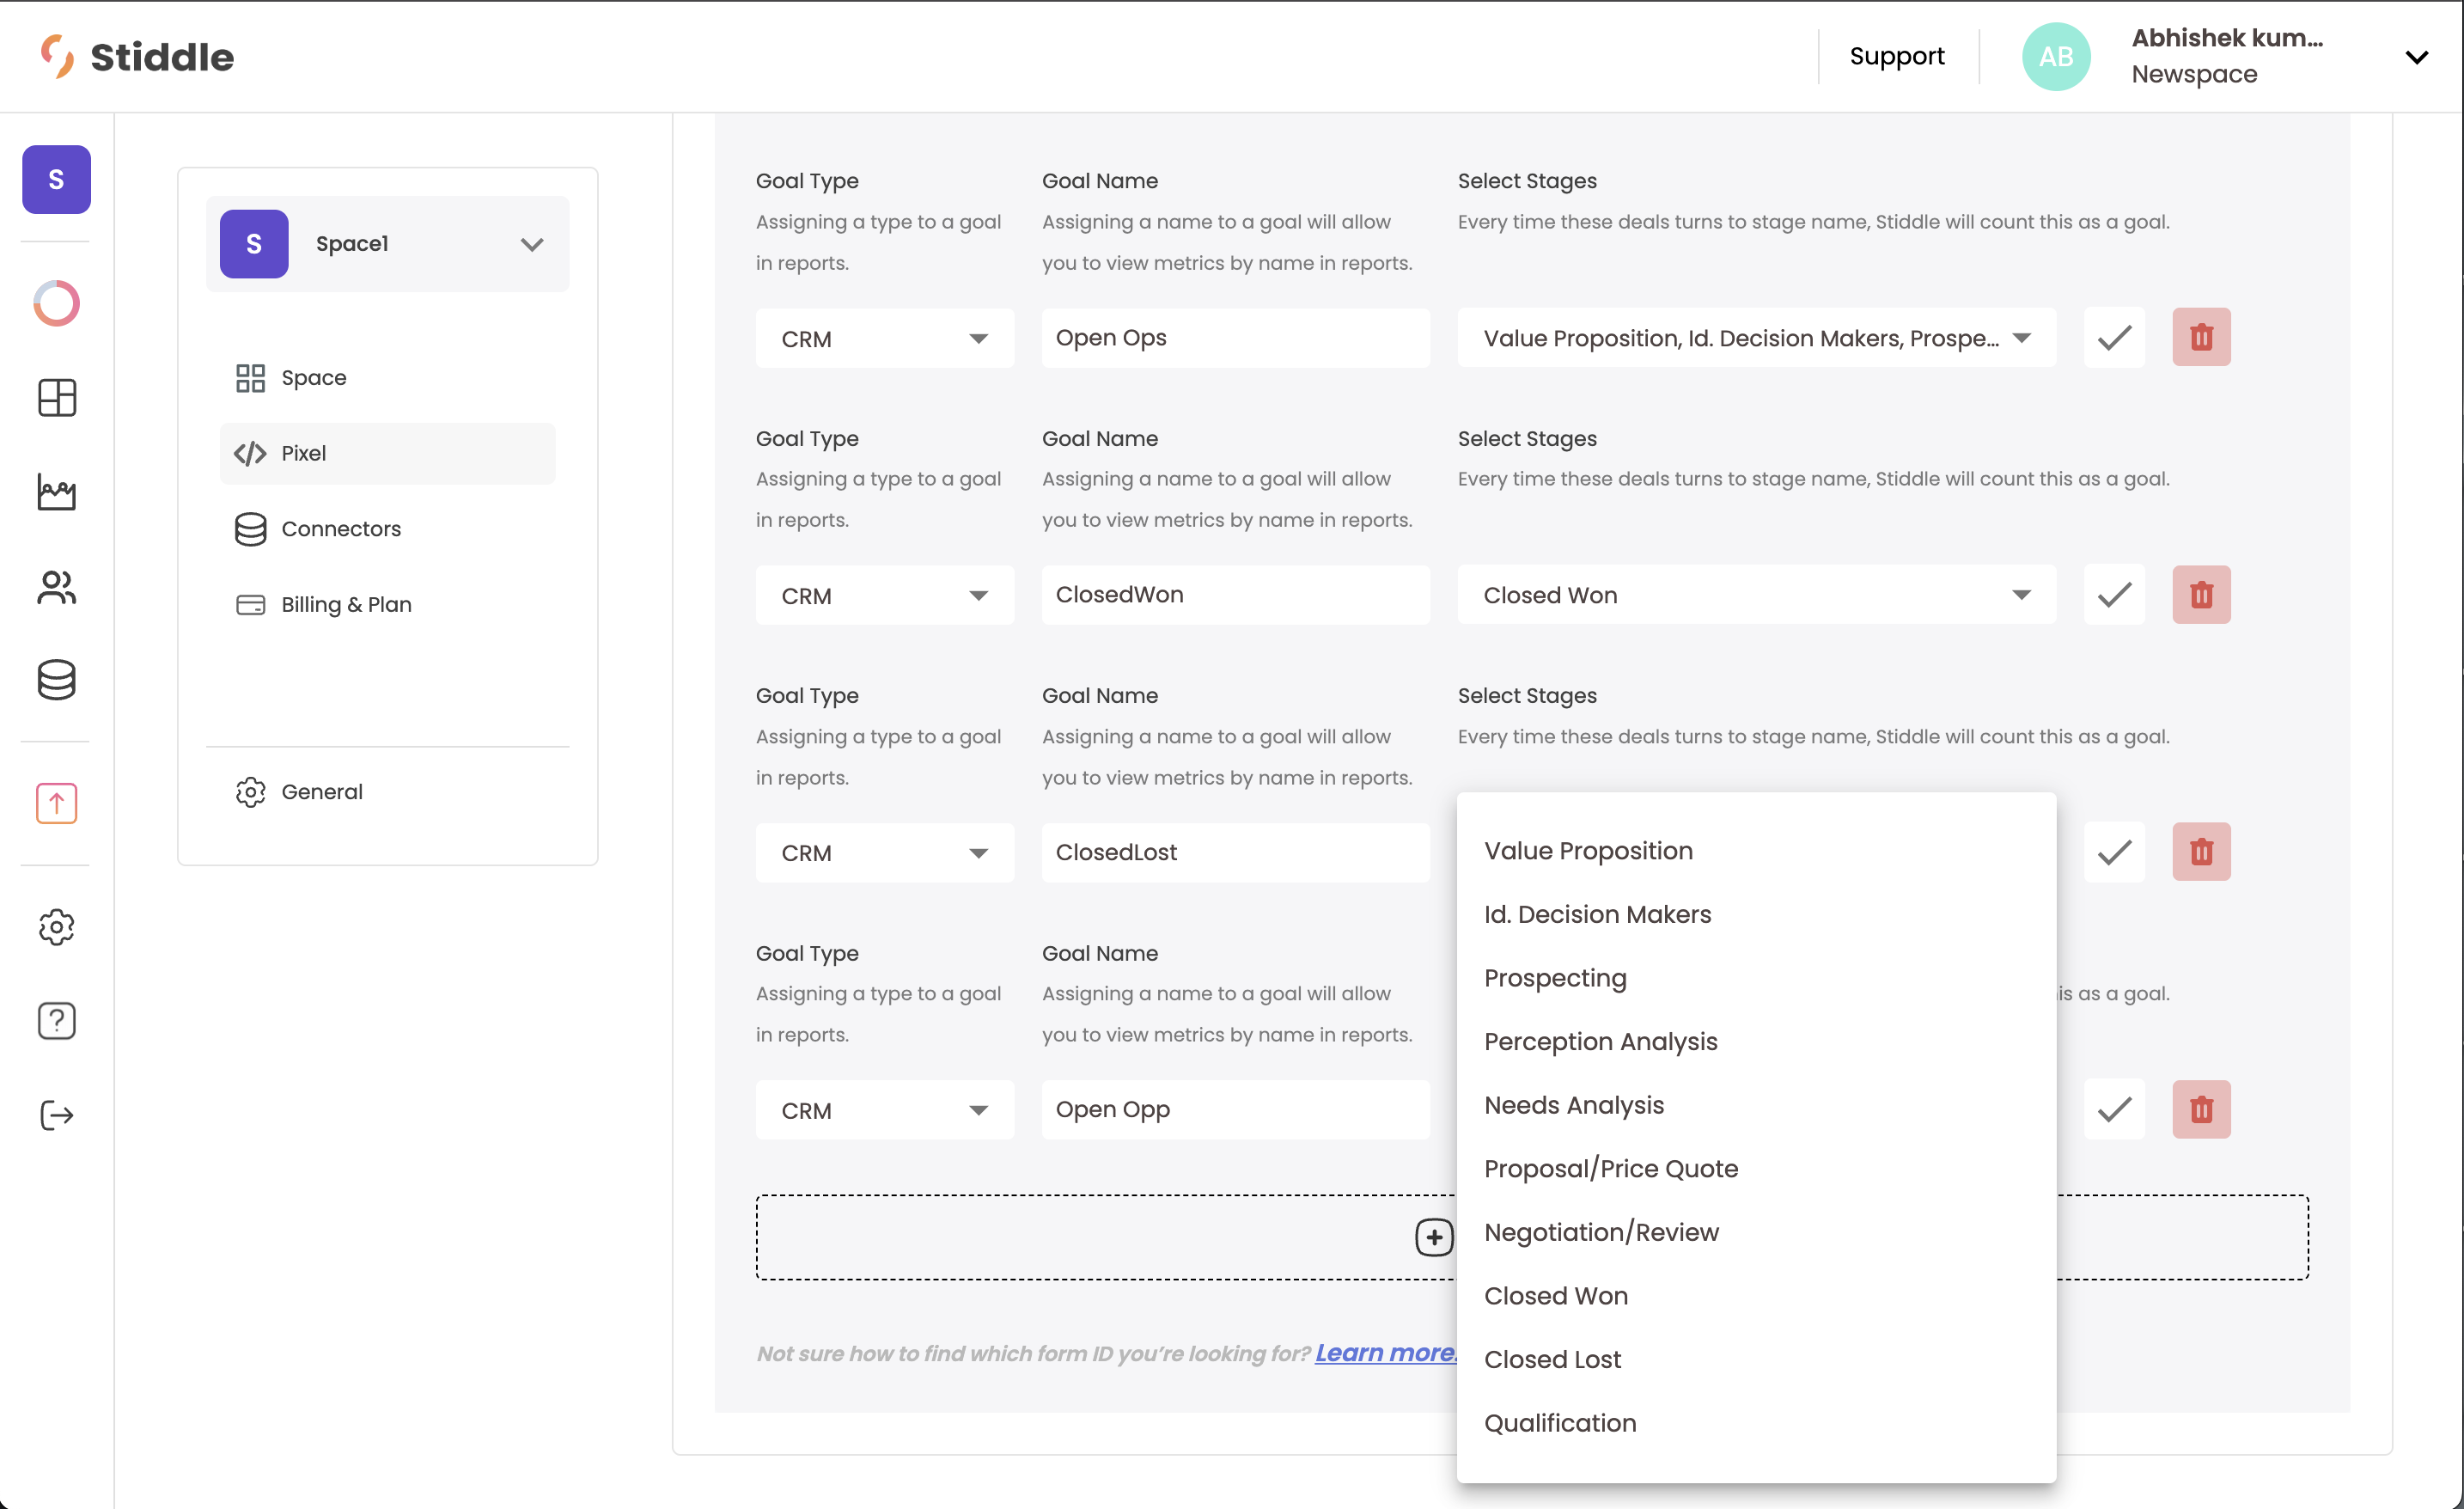The height and width of the screenshot is (1509, 2464).
Task: Select Closed Lost from stages list
Action: tap(1552, 1359)
